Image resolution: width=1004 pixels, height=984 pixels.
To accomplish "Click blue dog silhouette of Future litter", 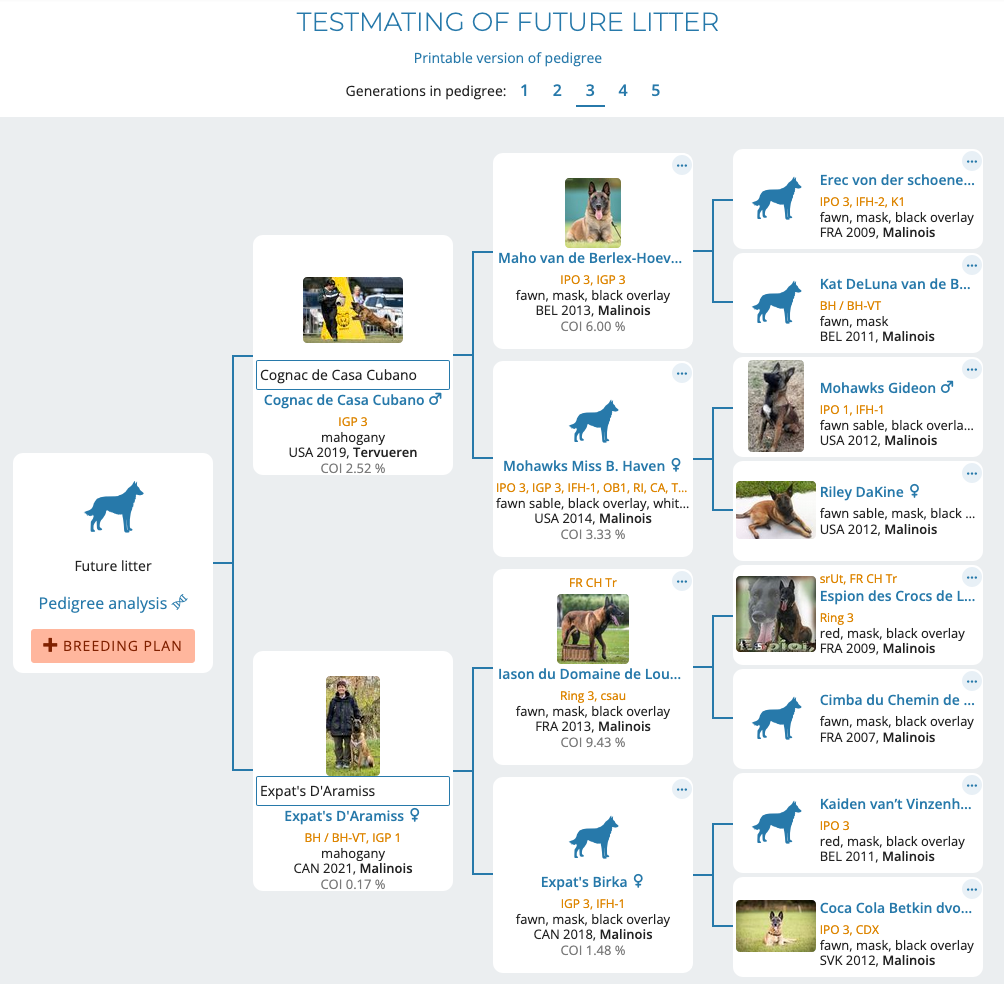I will 114,507.
